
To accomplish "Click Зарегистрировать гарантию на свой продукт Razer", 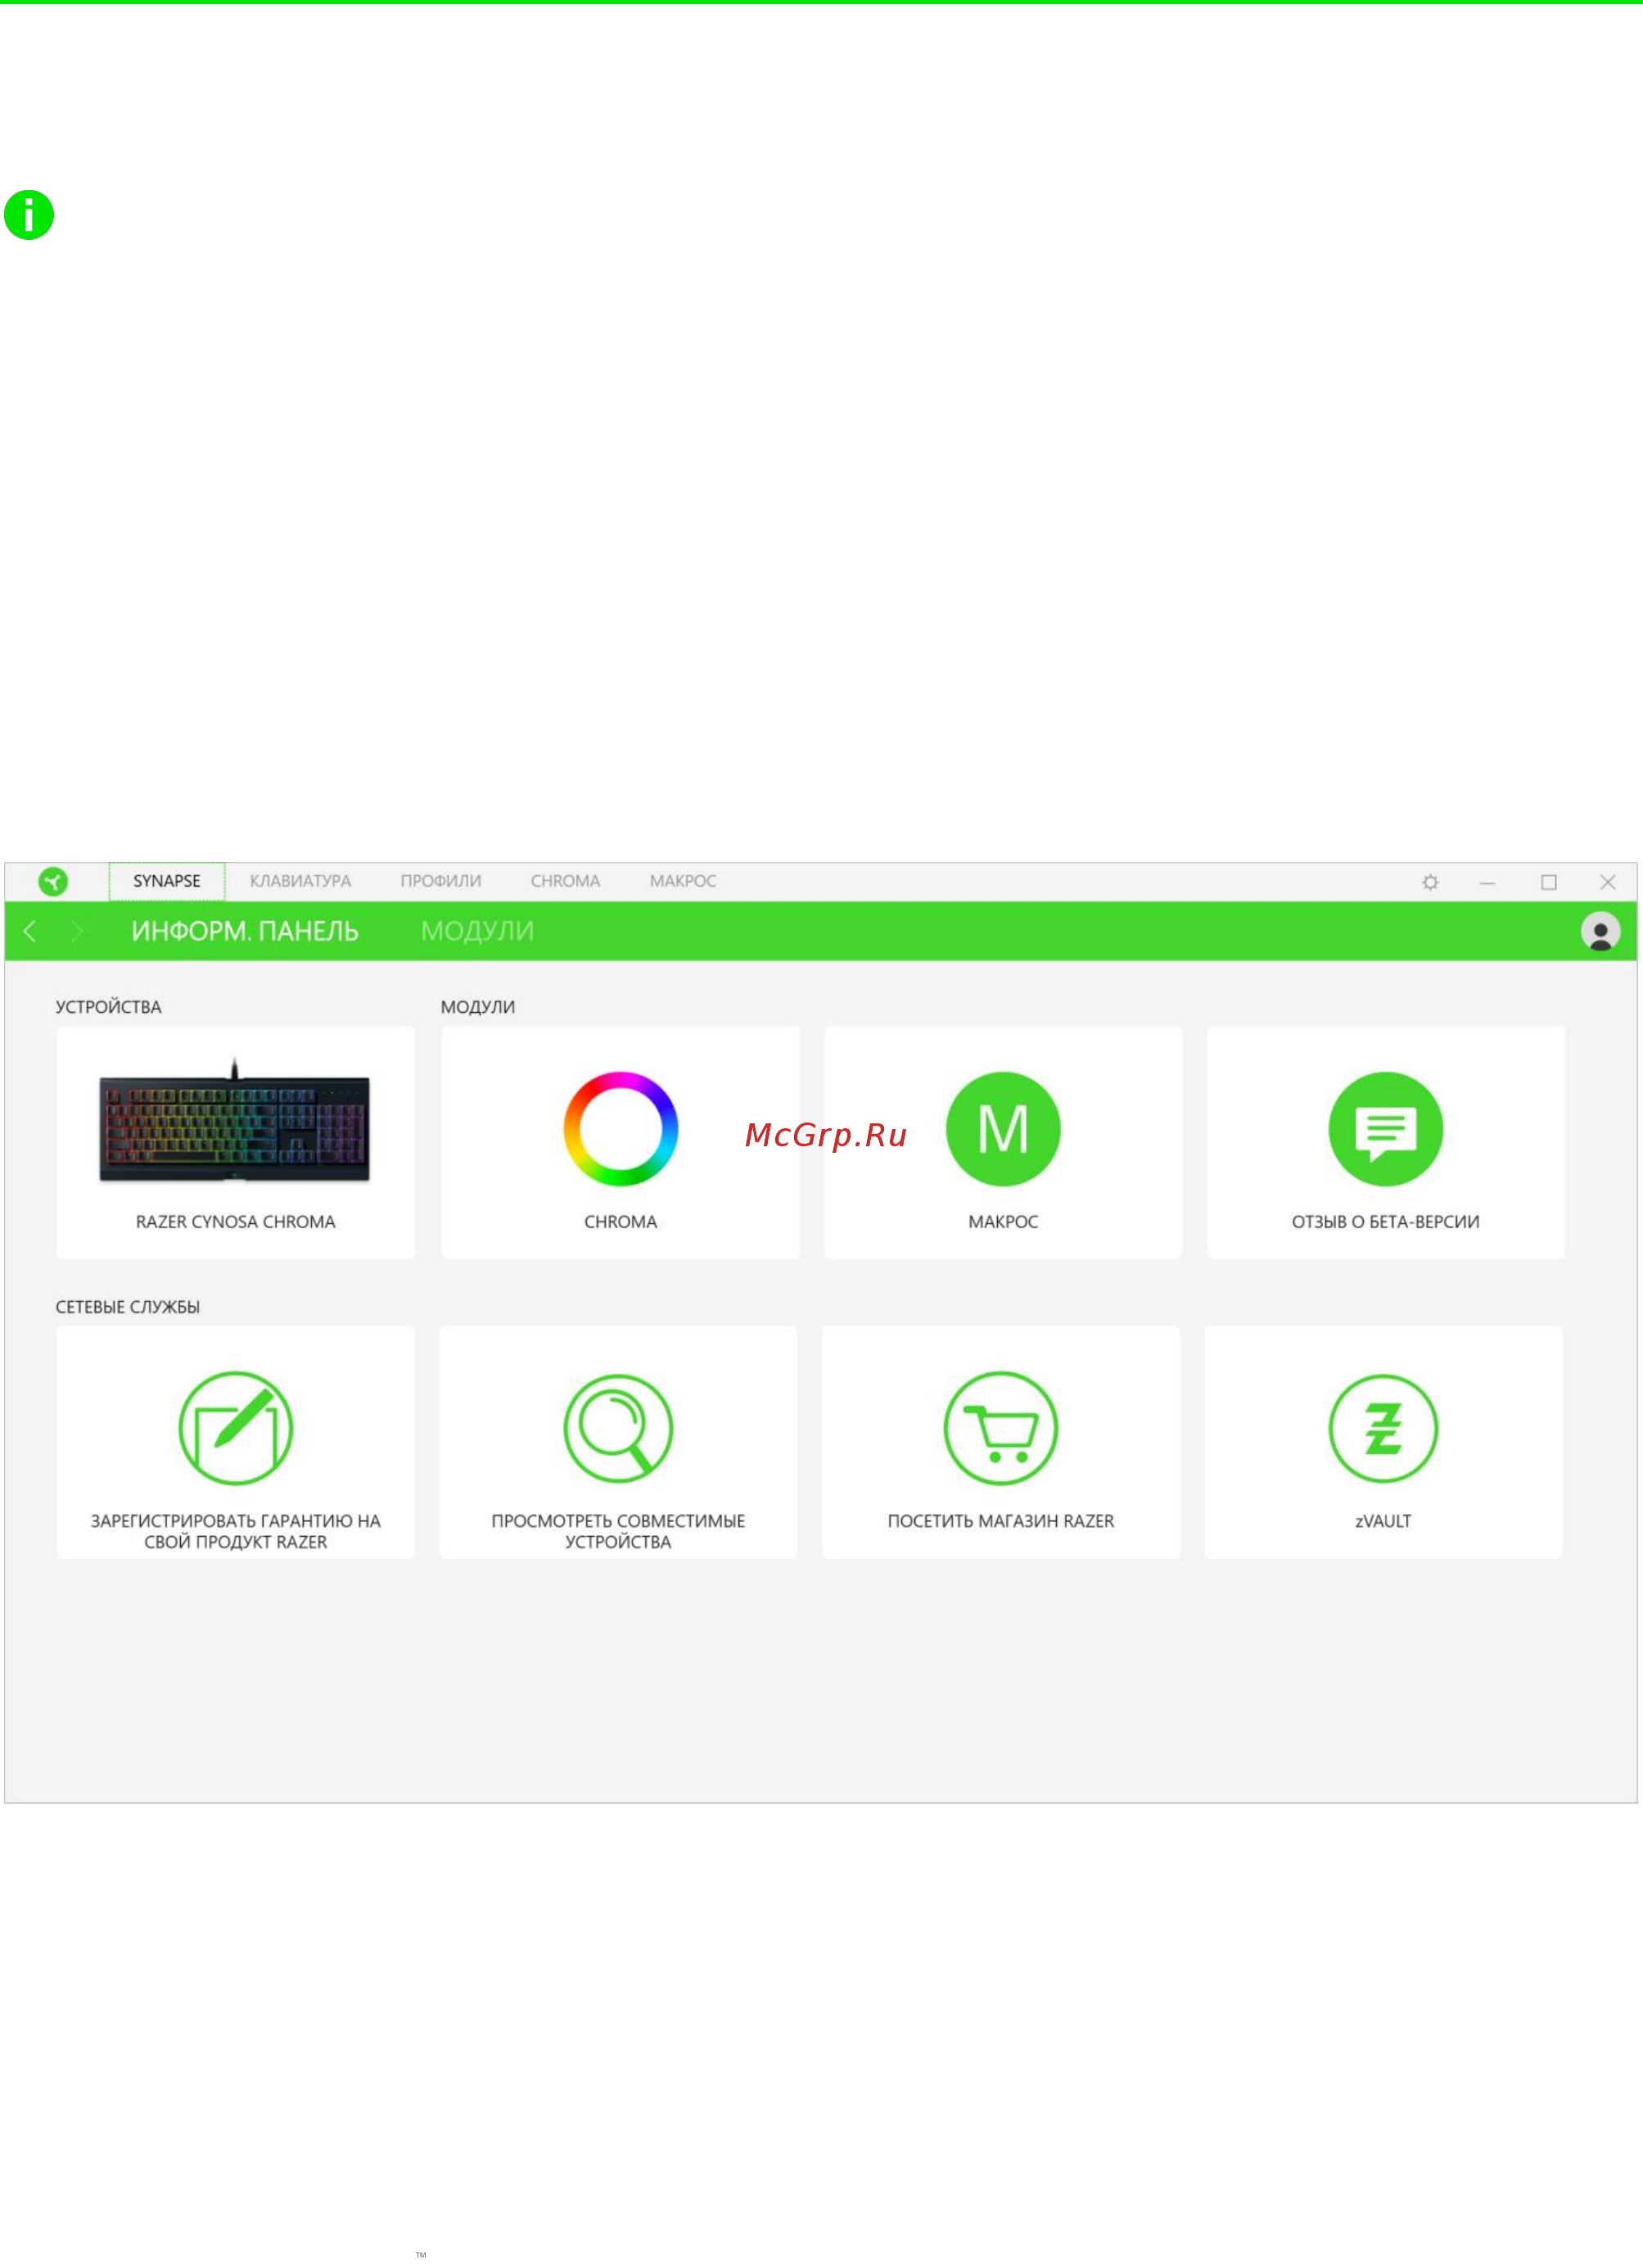I will 236,1531.
